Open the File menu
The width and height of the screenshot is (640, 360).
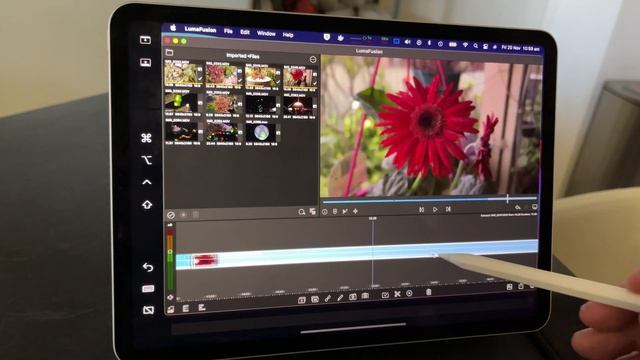228,31
